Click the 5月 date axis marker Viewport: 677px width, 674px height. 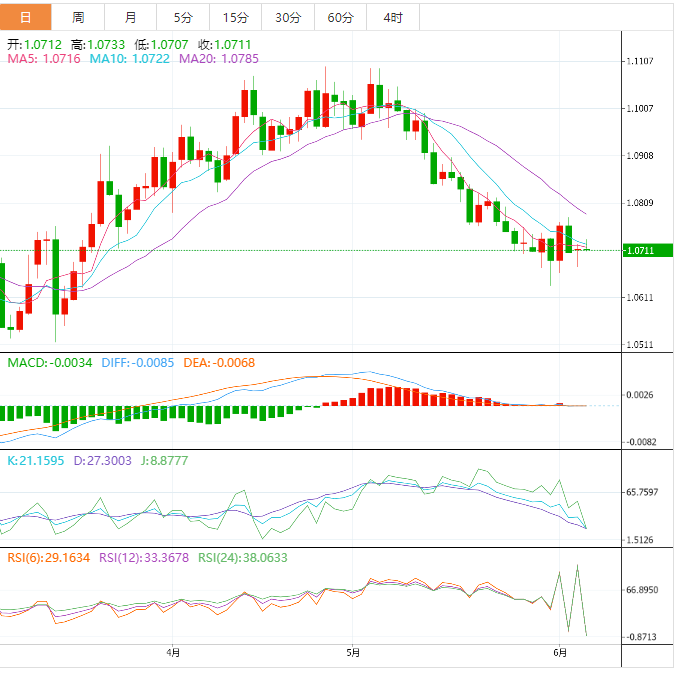350,653
